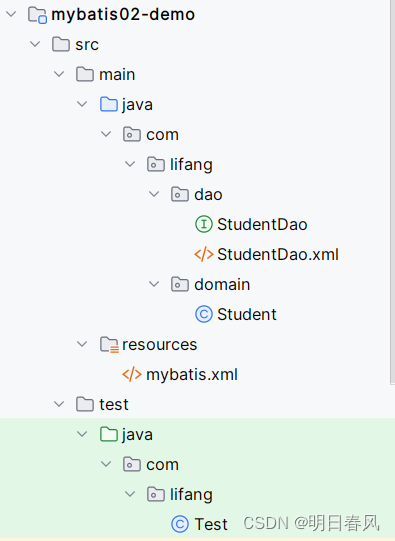The image size is (395, 541).
Task: Select the main folder label
Action: pyautogui.click(x=117, y=75)
